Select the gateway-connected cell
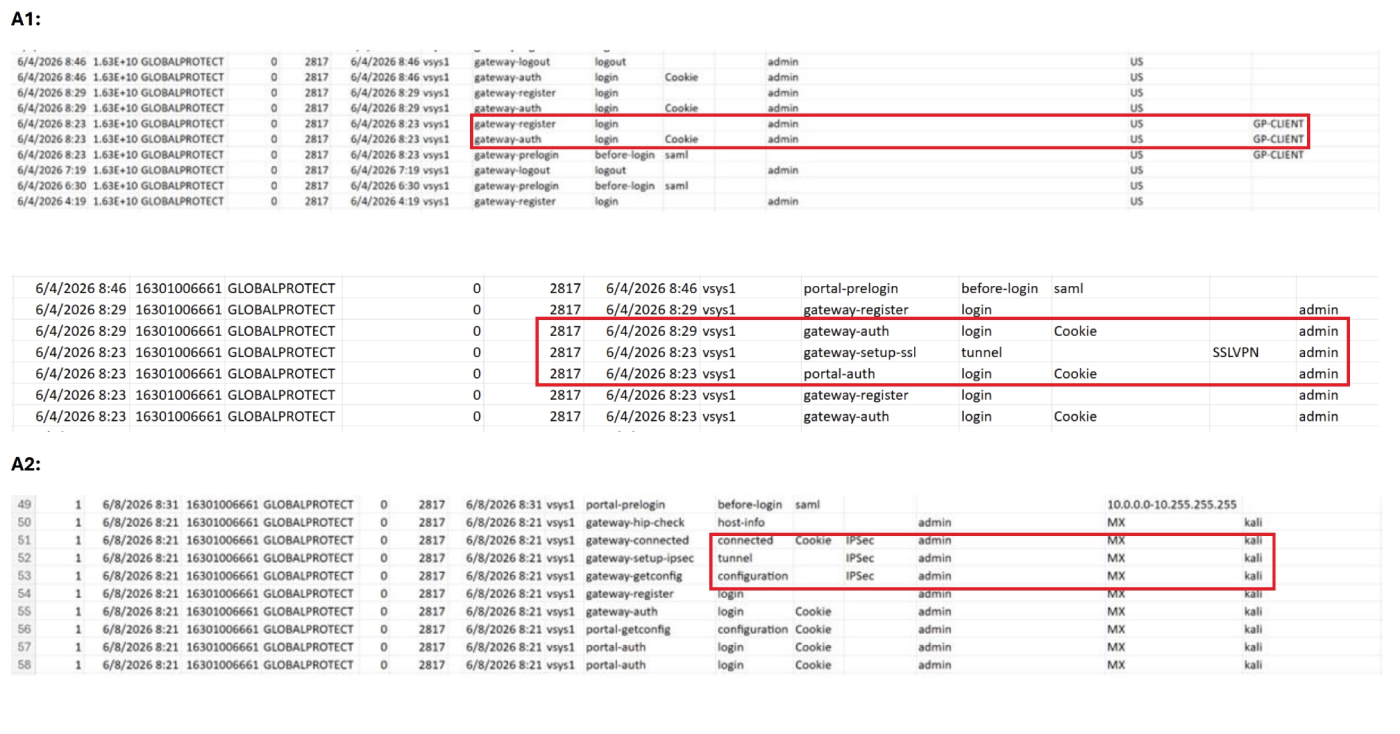This screenshot has height=734, width=1400. (x=637, y=540)
